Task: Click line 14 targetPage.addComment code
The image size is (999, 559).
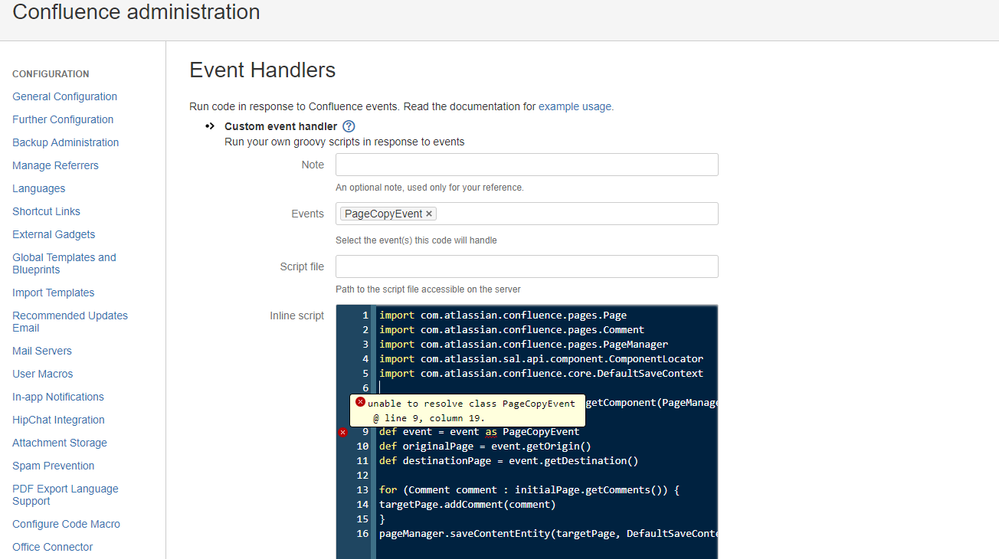Action: [x=467, y=505]
